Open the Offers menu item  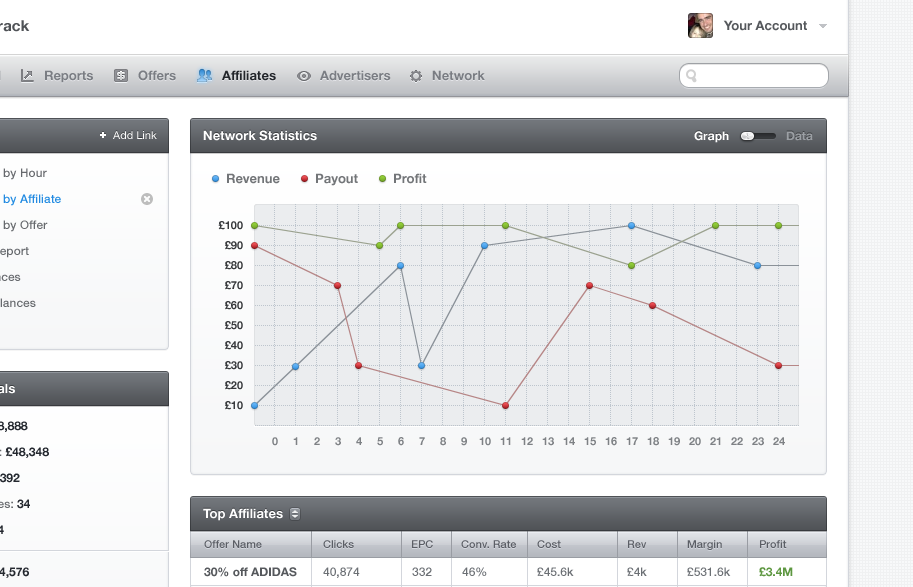(157, 76)
